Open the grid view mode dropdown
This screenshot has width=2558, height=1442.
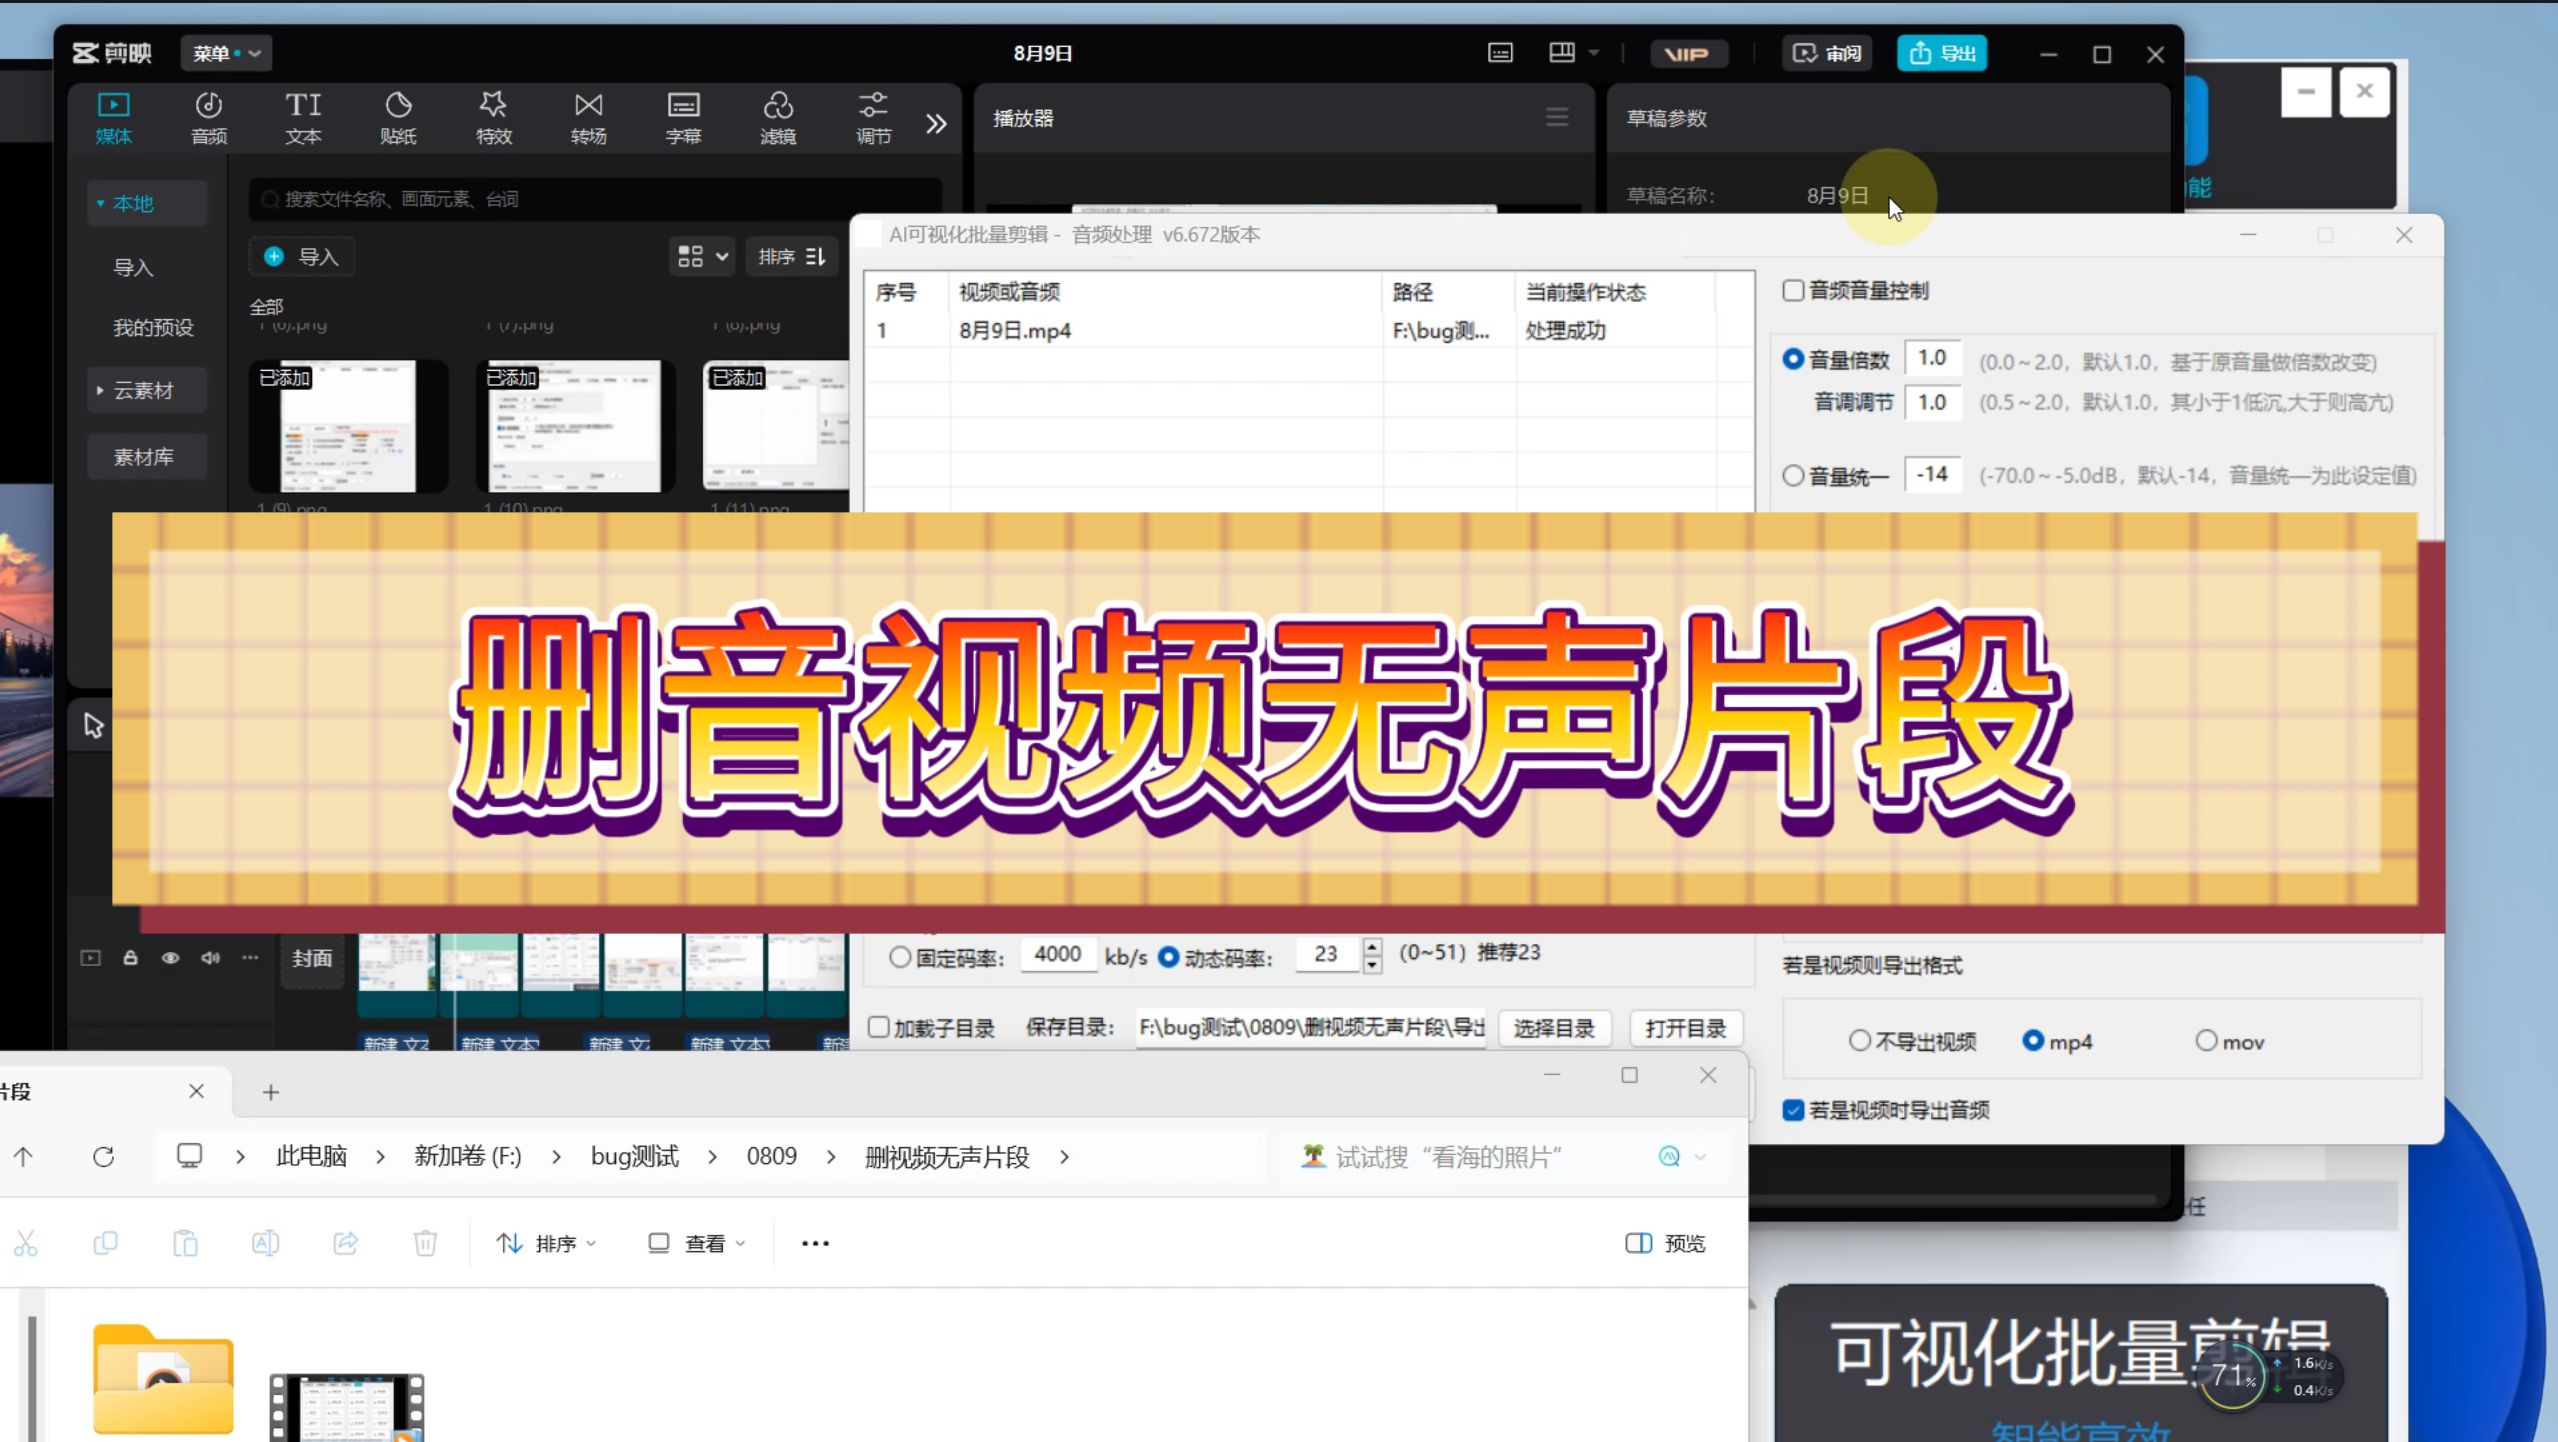pyautogui.click(x=702, y=257)
